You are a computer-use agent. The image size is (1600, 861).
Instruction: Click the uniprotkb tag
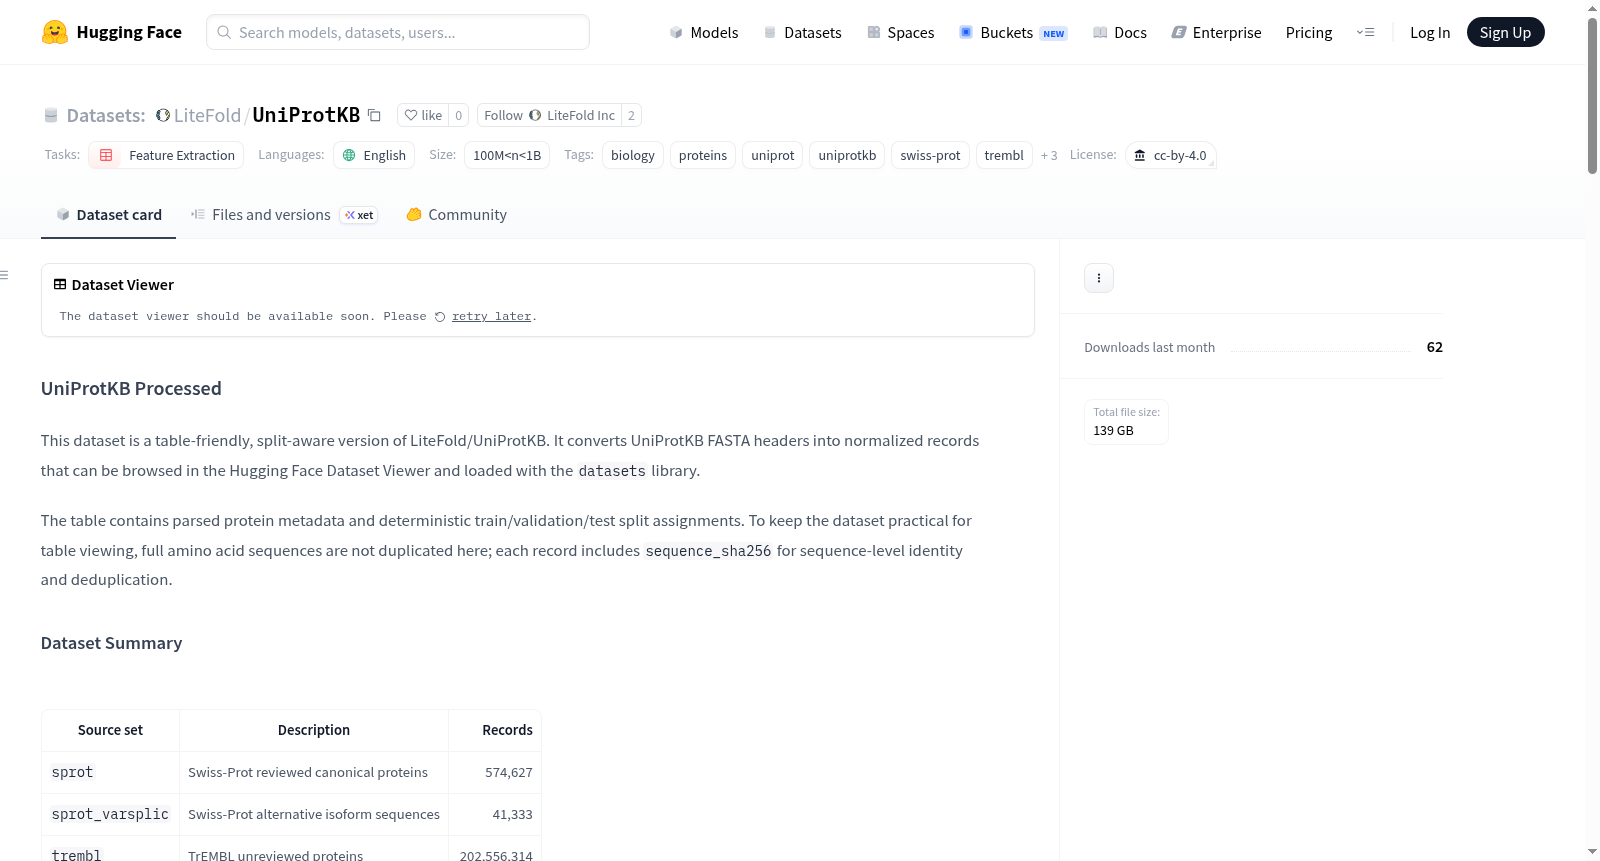[847, 155]
